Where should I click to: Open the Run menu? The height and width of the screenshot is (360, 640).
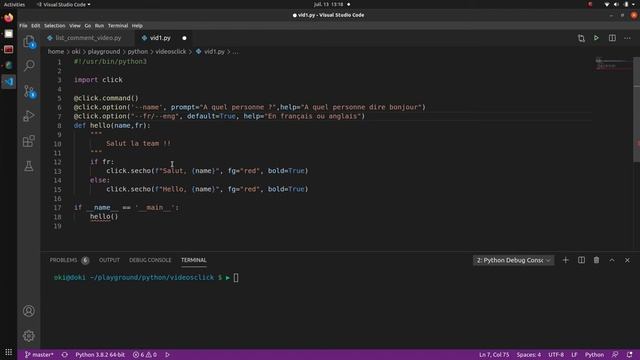point(99,26)
